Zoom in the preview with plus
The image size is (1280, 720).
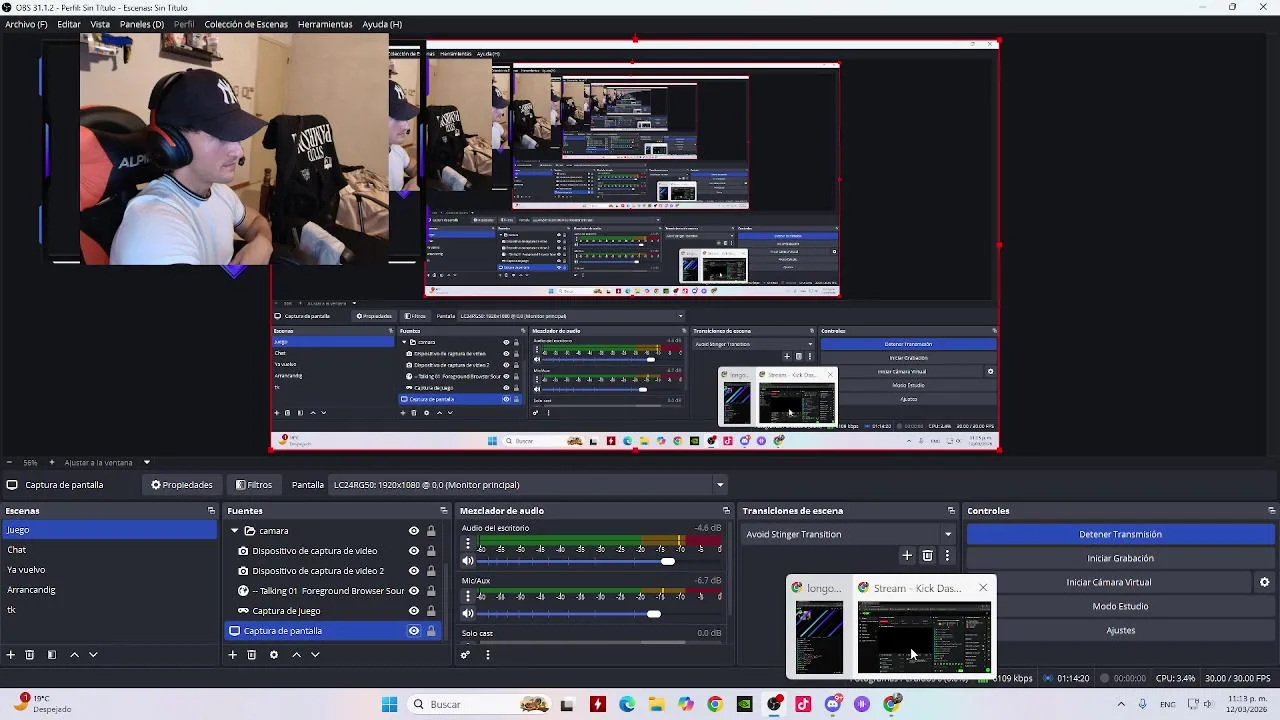pyautogui.click(x=52, y=462)
